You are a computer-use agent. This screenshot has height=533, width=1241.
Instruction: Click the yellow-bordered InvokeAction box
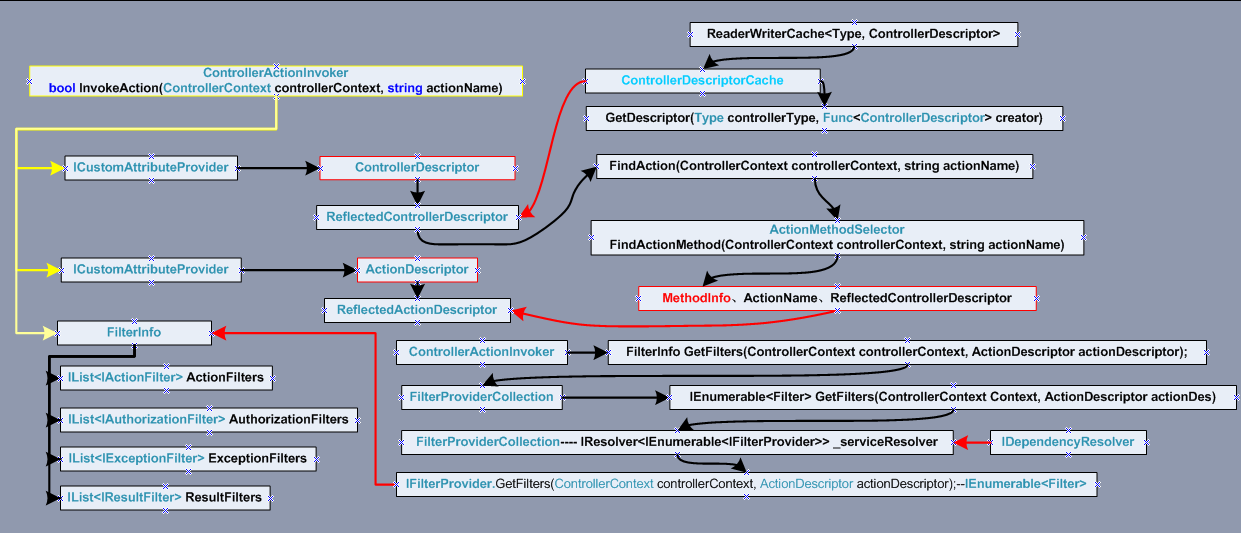[275, 81]
